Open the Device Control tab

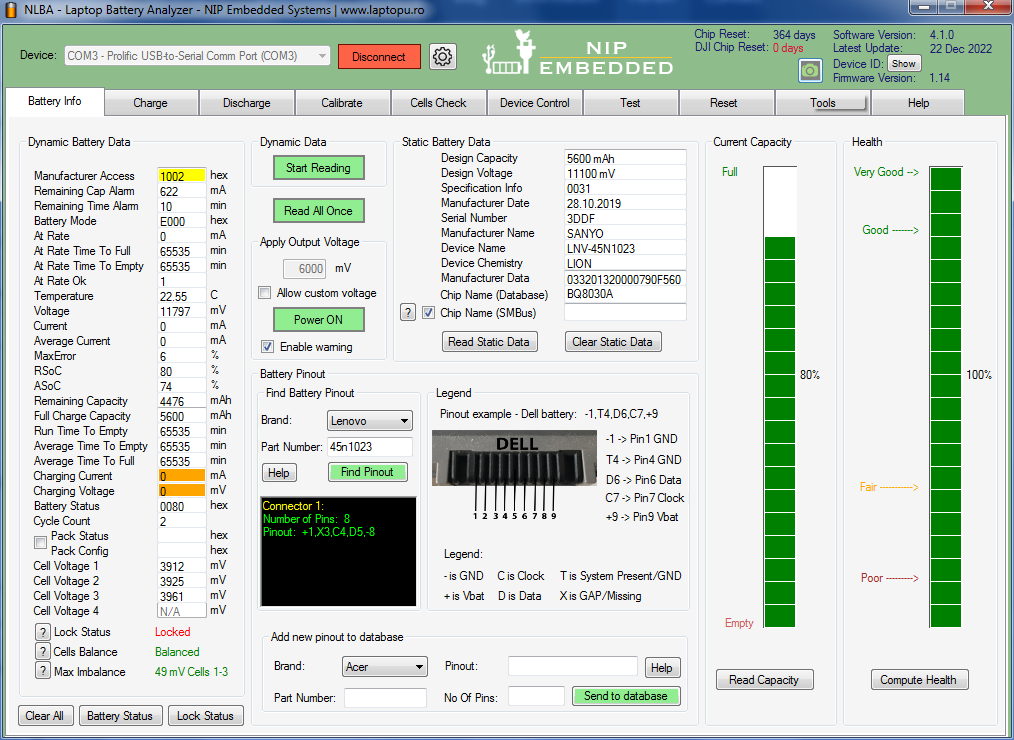[x=534, y=103]
